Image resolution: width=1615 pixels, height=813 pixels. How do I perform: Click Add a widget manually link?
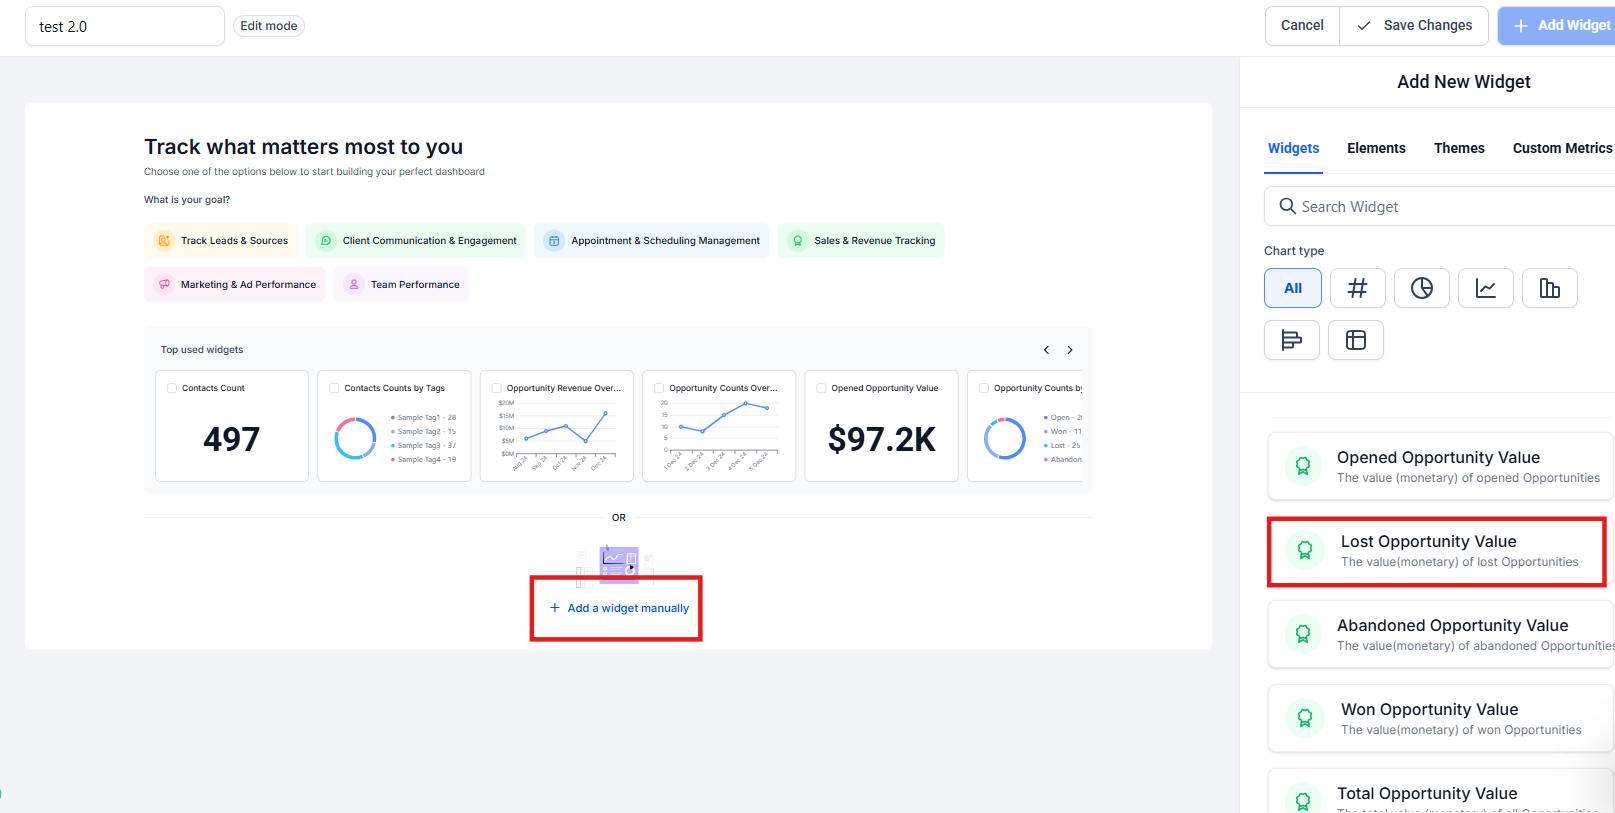pyautogui.click(x=619, y=608)
